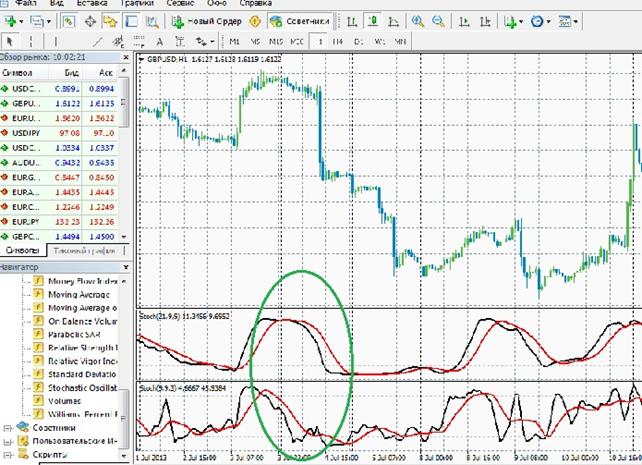The image size is (642, 465).
Task: Switch to M5 timeframe
Action: pos(255,41)
